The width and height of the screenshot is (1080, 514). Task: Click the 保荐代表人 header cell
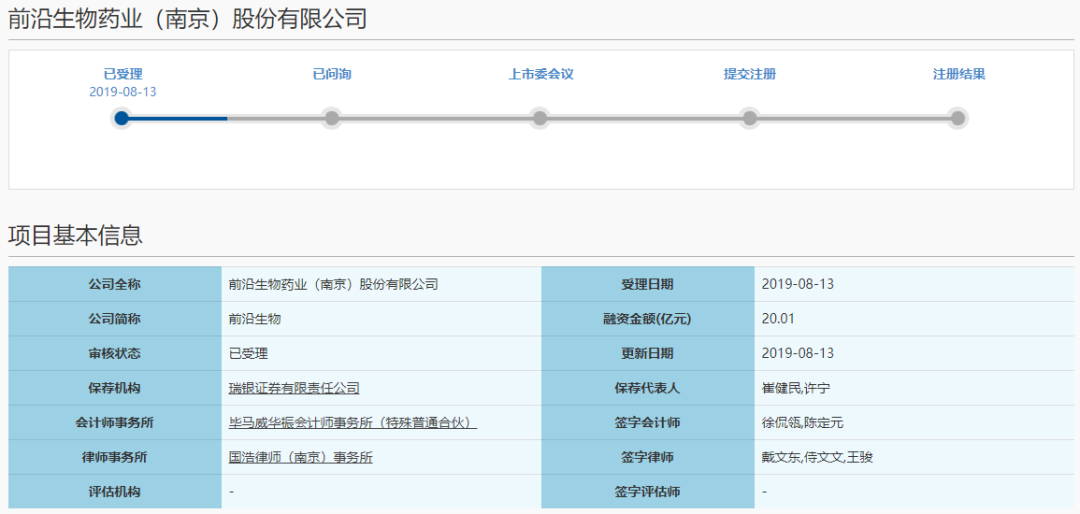(647, 389)
